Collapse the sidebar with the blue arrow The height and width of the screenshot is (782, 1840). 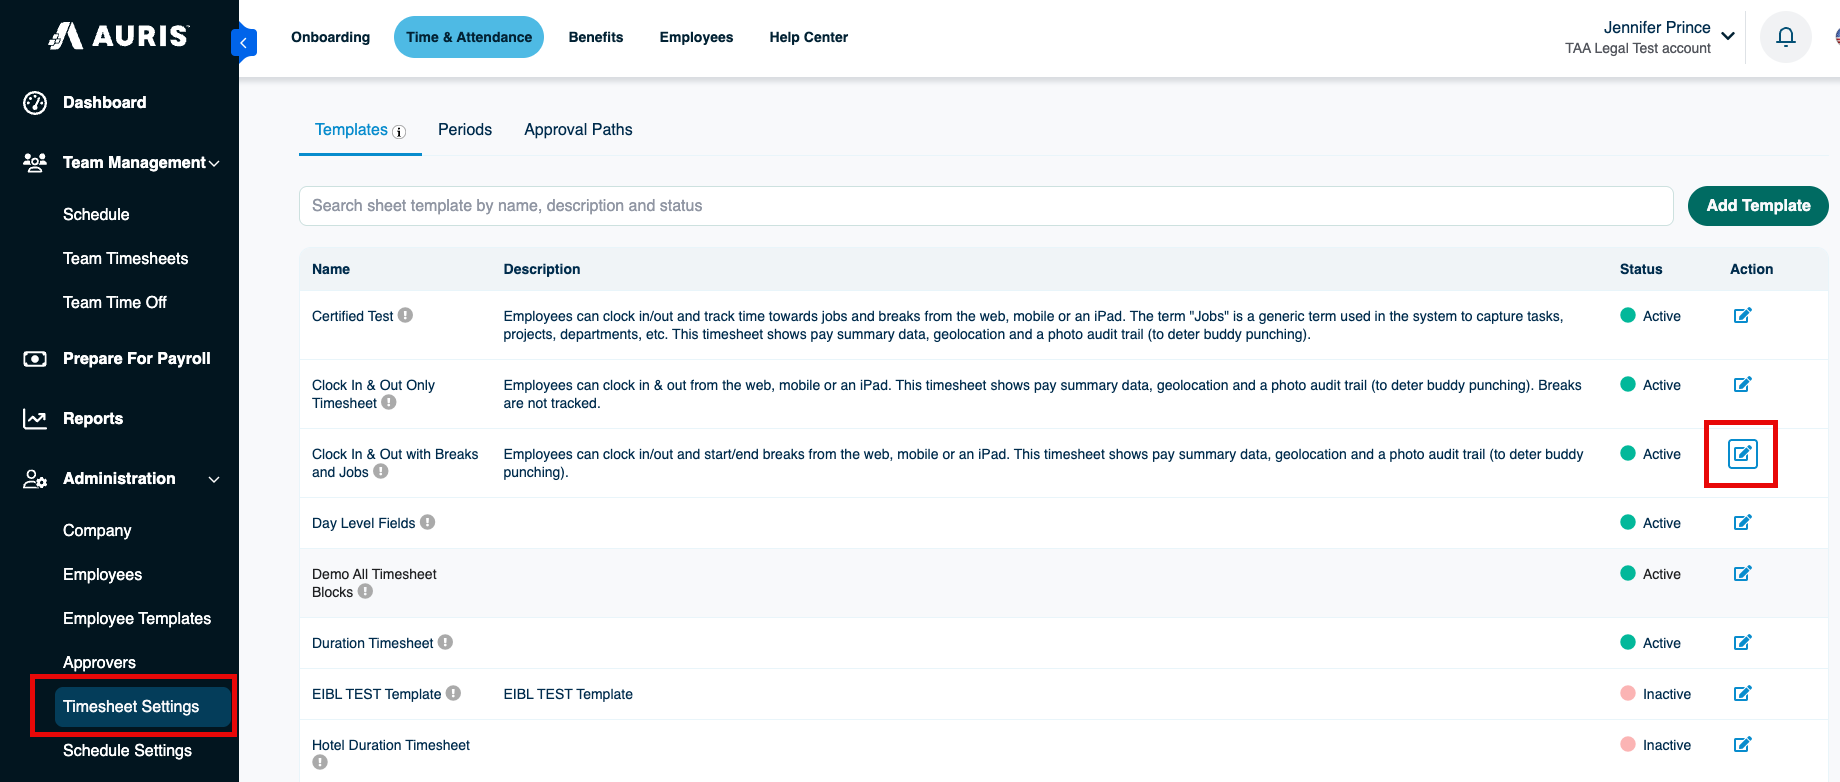[x=244, y=43]
